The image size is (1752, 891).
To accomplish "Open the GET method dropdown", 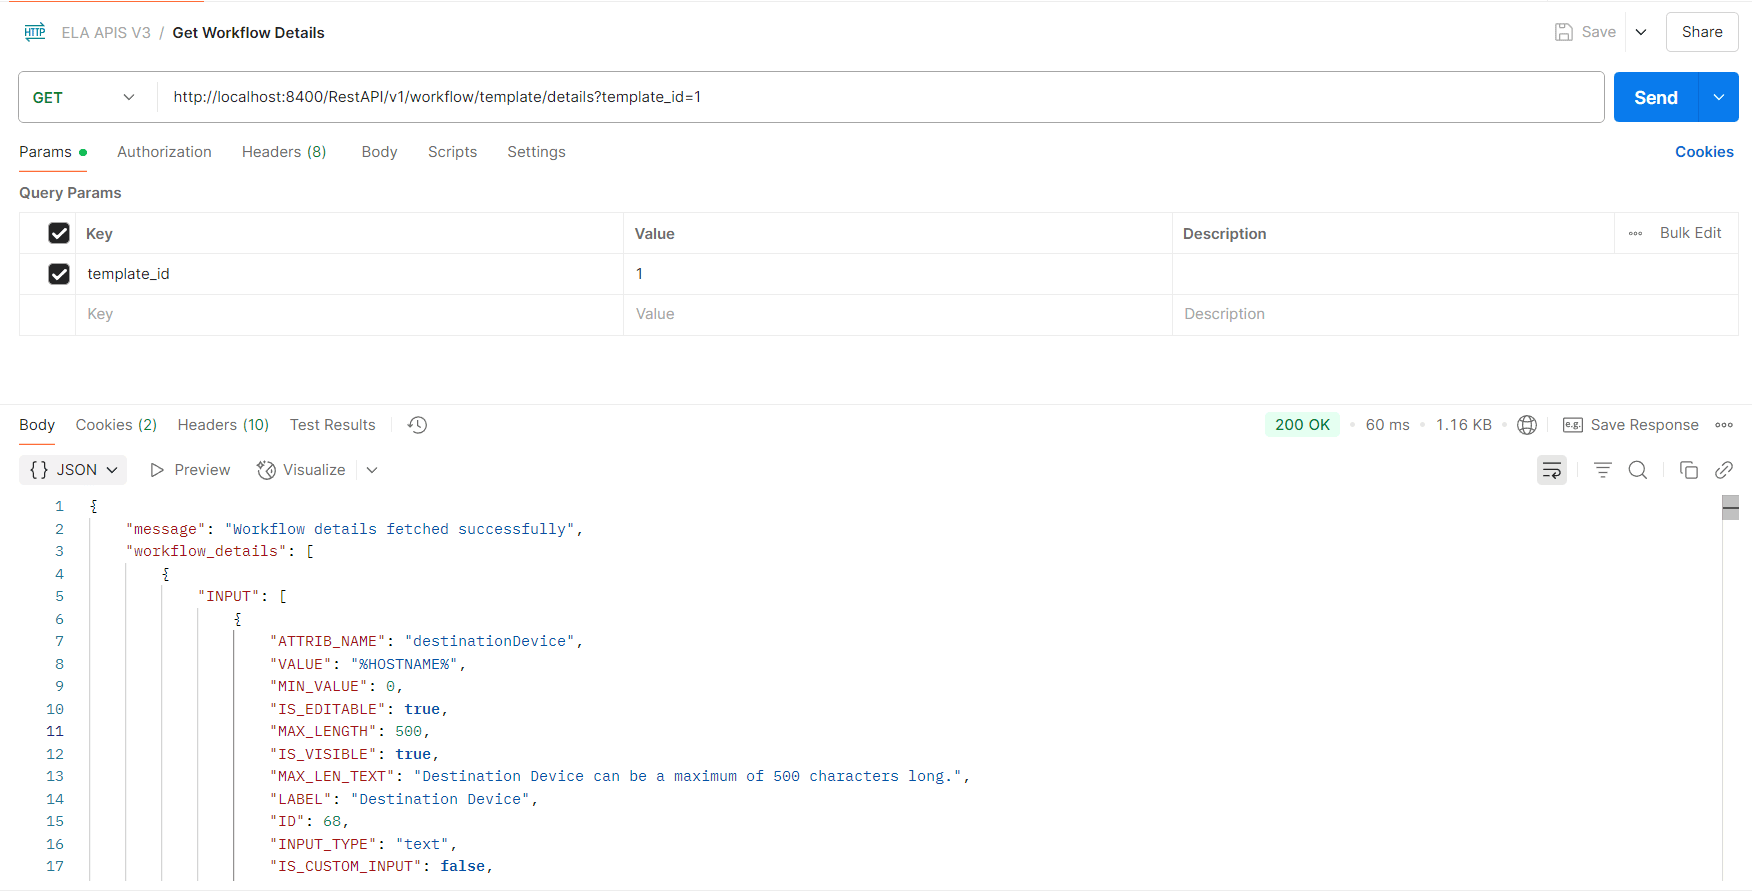I will click(85, 97).
